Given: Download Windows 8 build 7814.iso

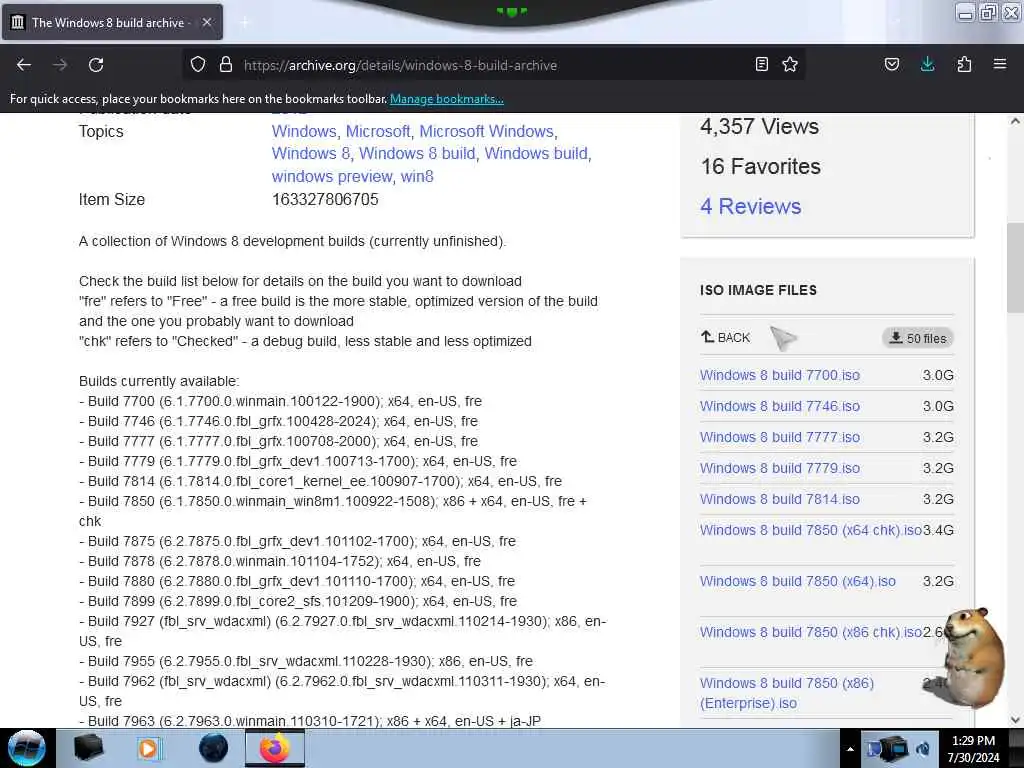Looking at the screenshot, I should point(780,500).
